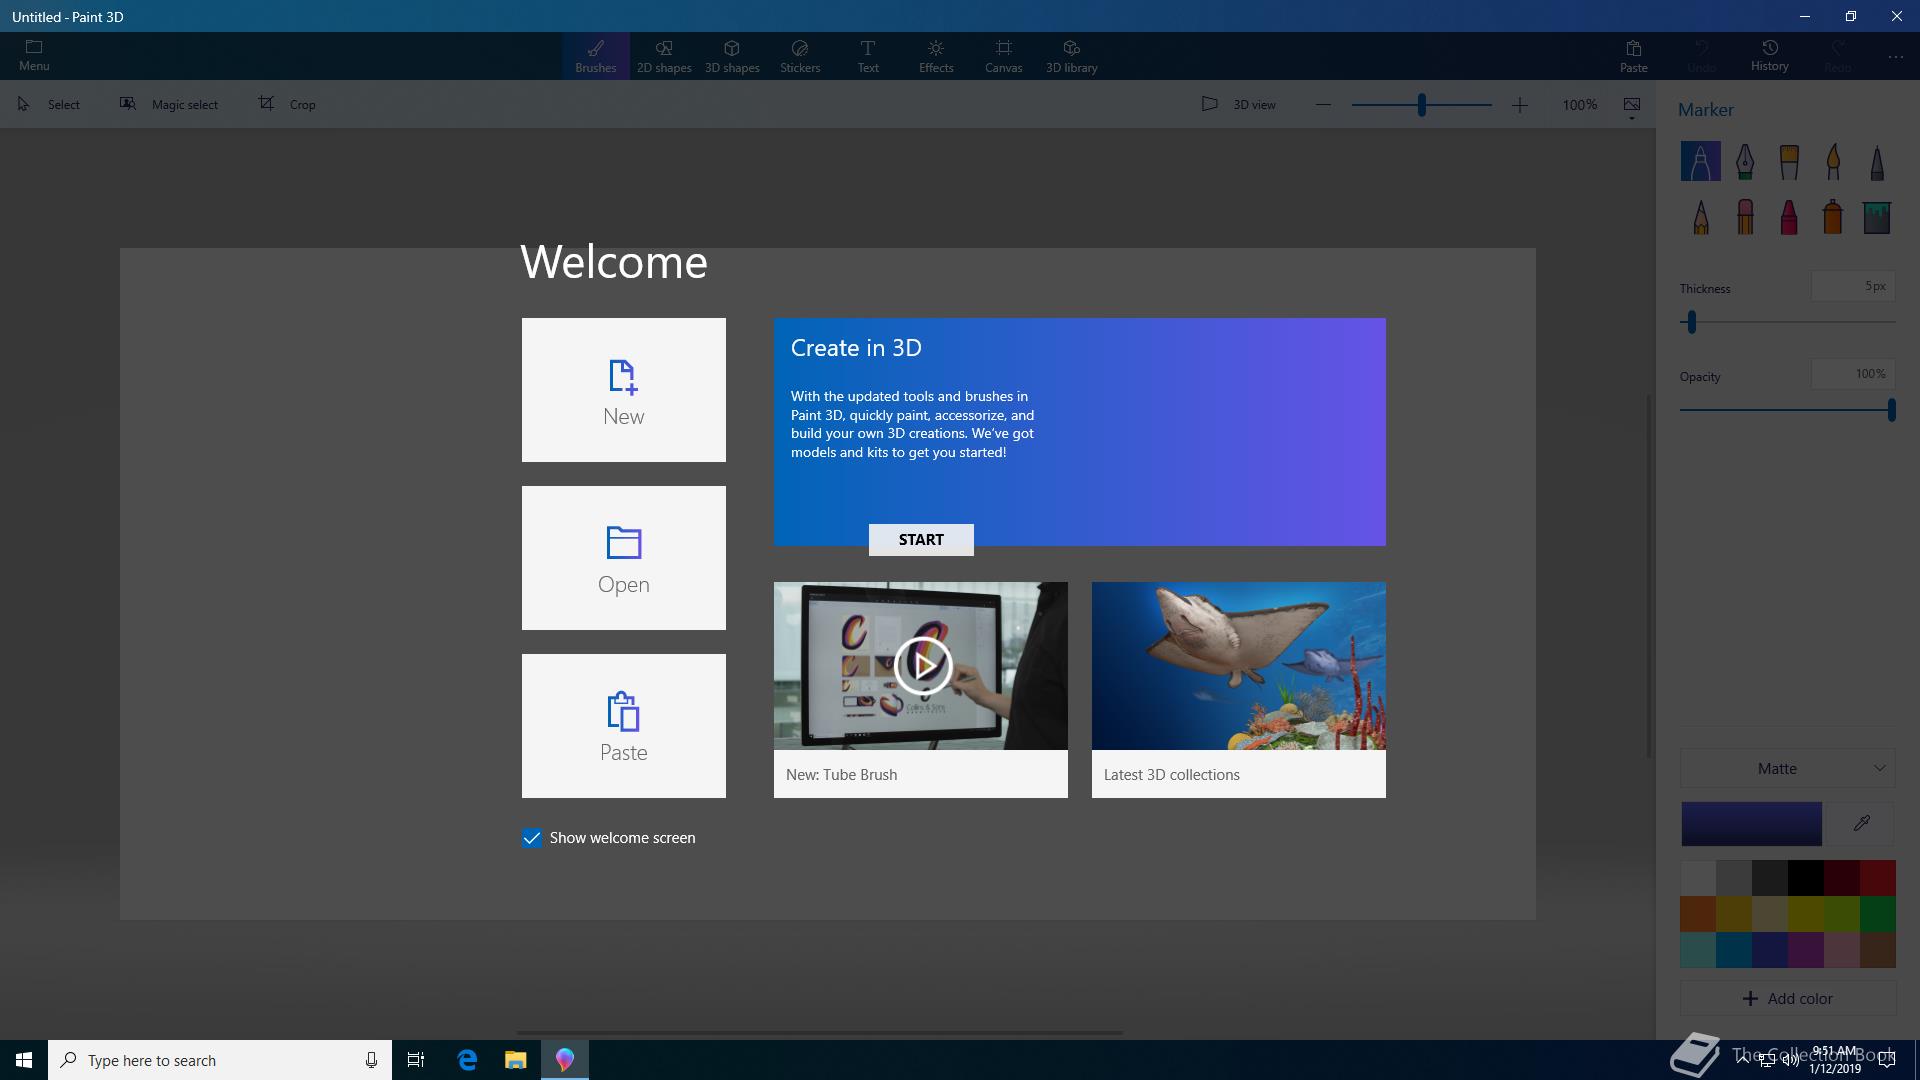Screen dimensions: 1920x1080
Task: Click the zoom out minus button
Action: click(x=1323, y=104)
